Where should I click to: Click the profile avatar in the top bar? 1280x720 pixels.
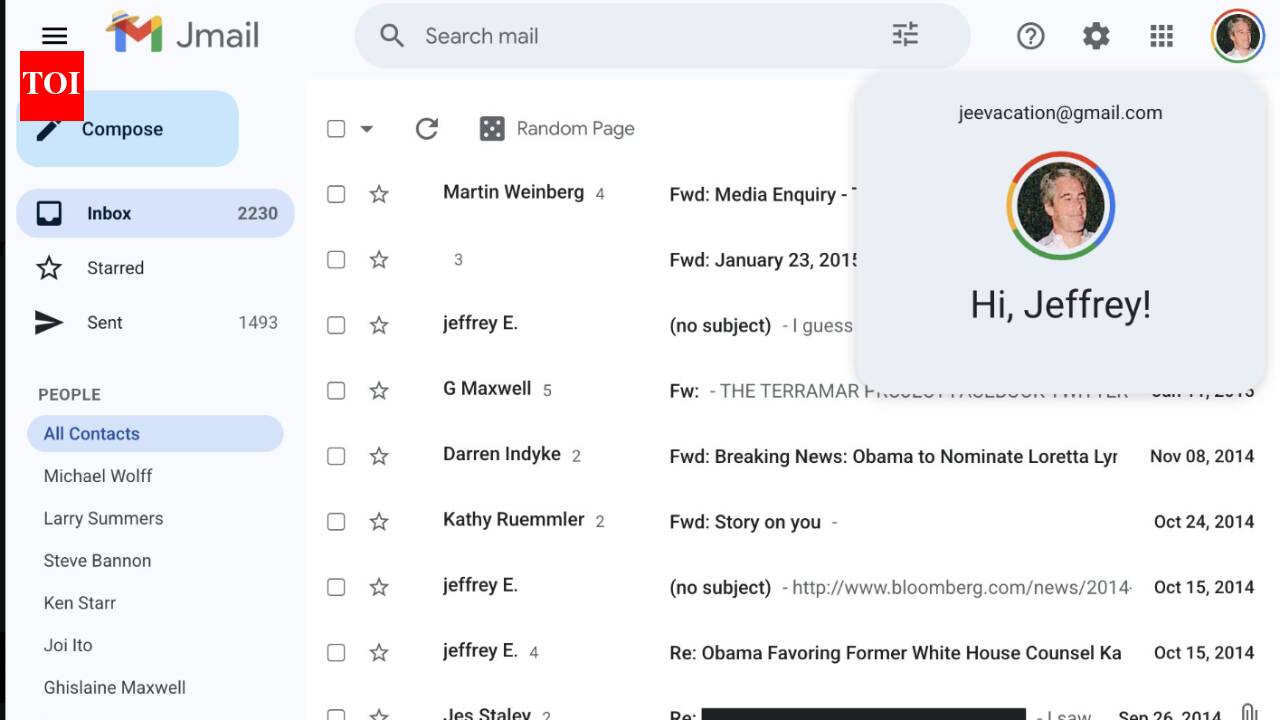pos(1237,36)
